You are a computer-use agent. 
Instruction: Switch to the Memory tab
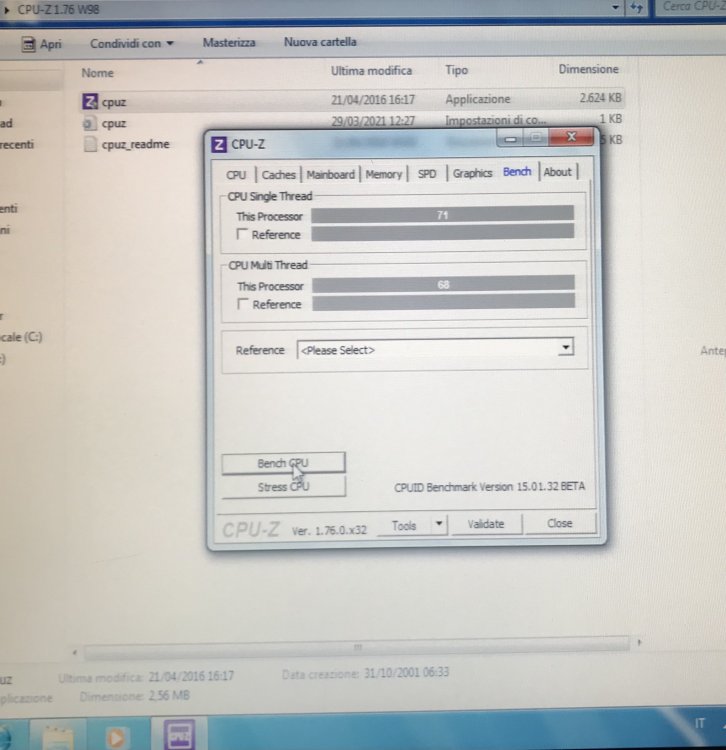[x=383, y=174]
